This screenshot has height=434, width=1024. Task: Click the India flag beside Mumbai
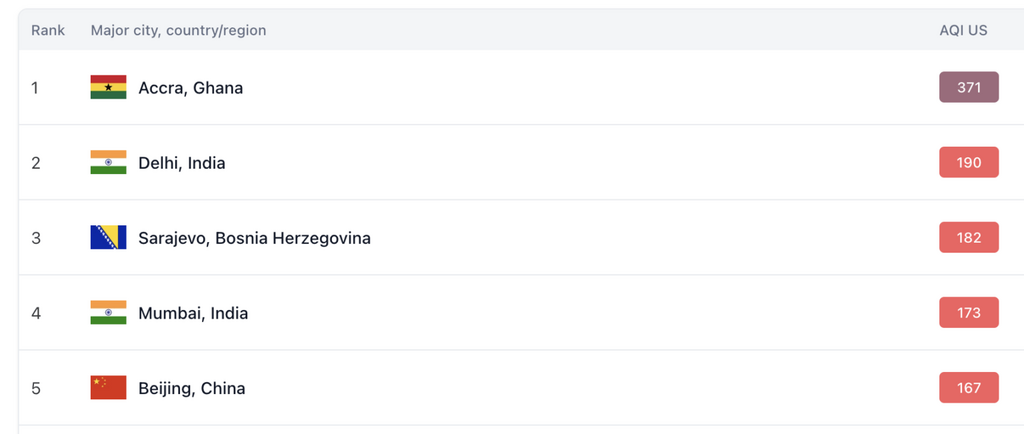point(108,313)
